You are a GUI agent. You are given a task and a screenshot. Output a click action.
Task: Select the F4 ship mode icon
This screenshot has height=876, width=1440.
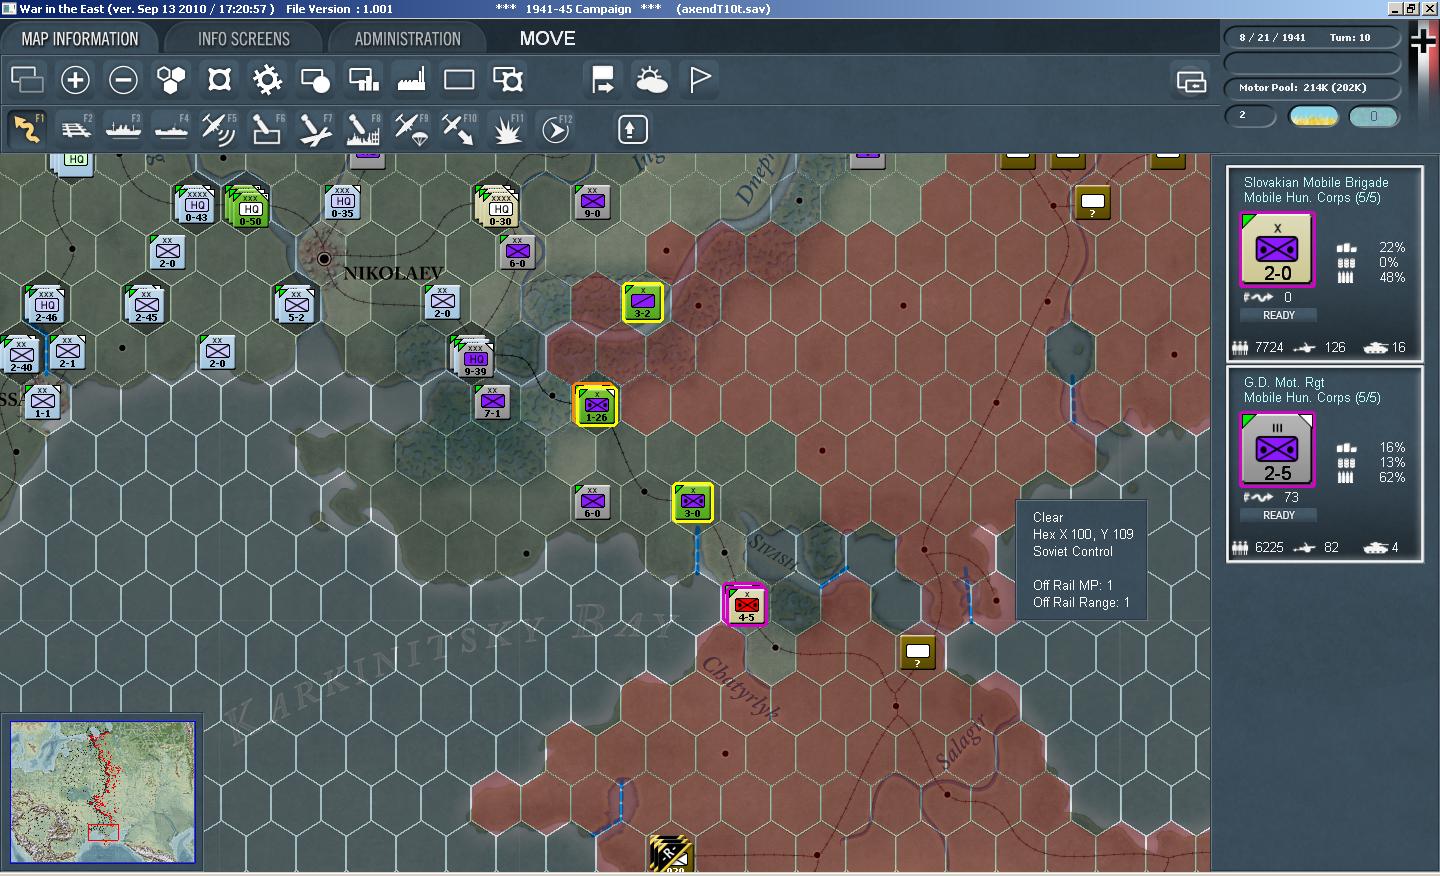[x=171, y=129]
